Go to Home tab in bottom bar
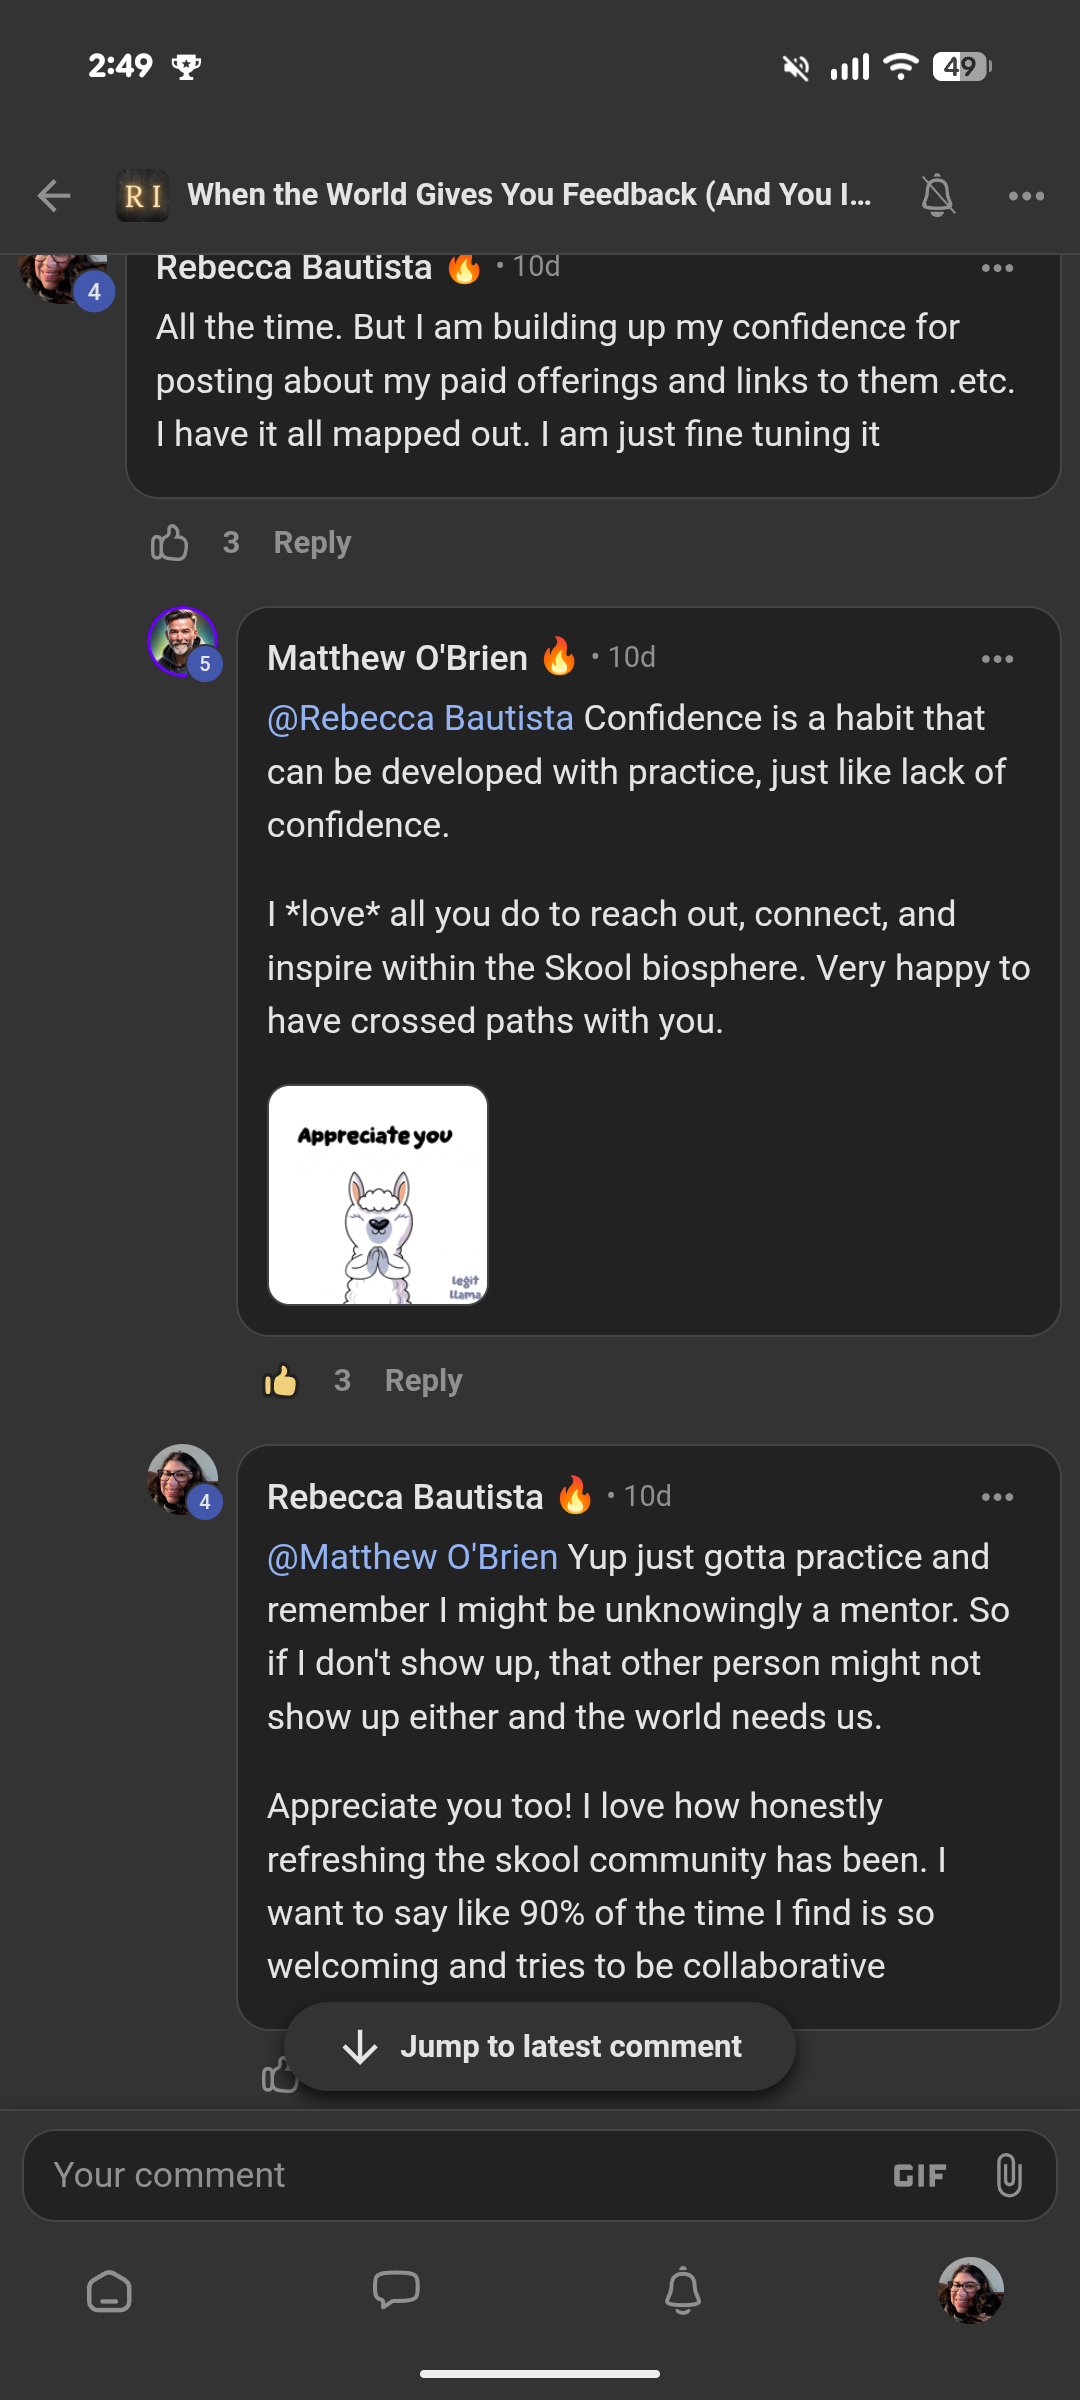 (109, 2291)
